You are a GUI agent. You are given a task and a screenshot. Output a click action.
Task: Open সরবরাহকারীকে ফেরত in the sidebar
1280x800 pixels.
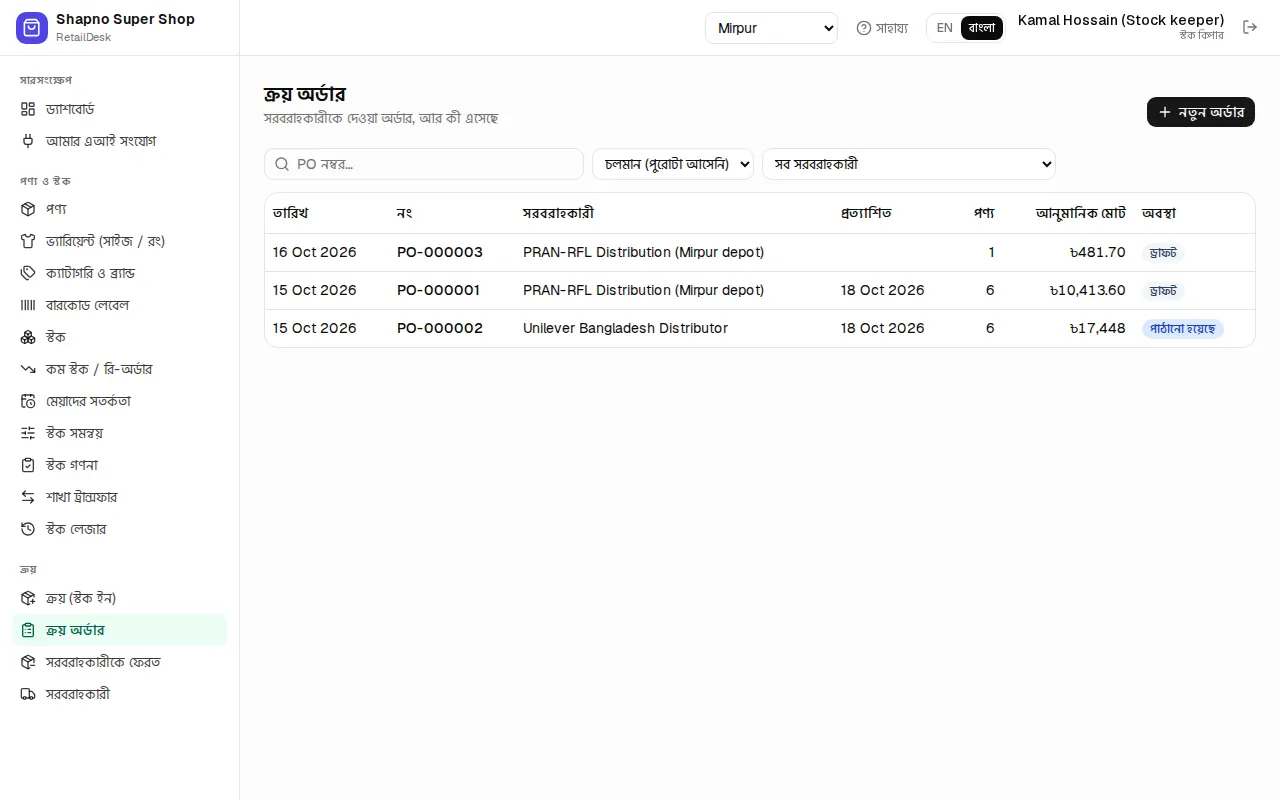click(119, 662)
